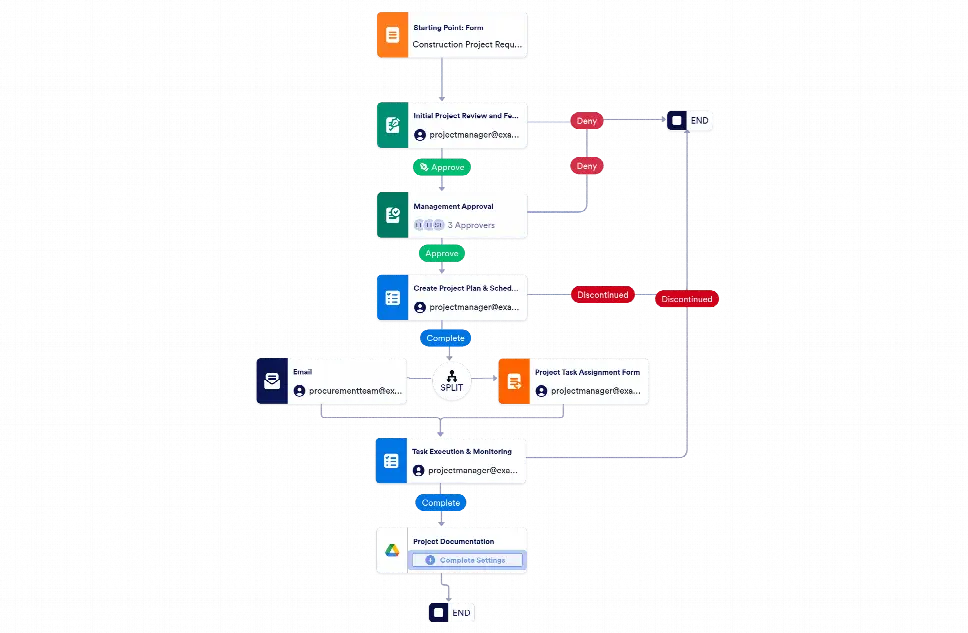The image size is (968, 633).
Task: Click the Complete label above SPLIT
Action: (x=446, y=338)
